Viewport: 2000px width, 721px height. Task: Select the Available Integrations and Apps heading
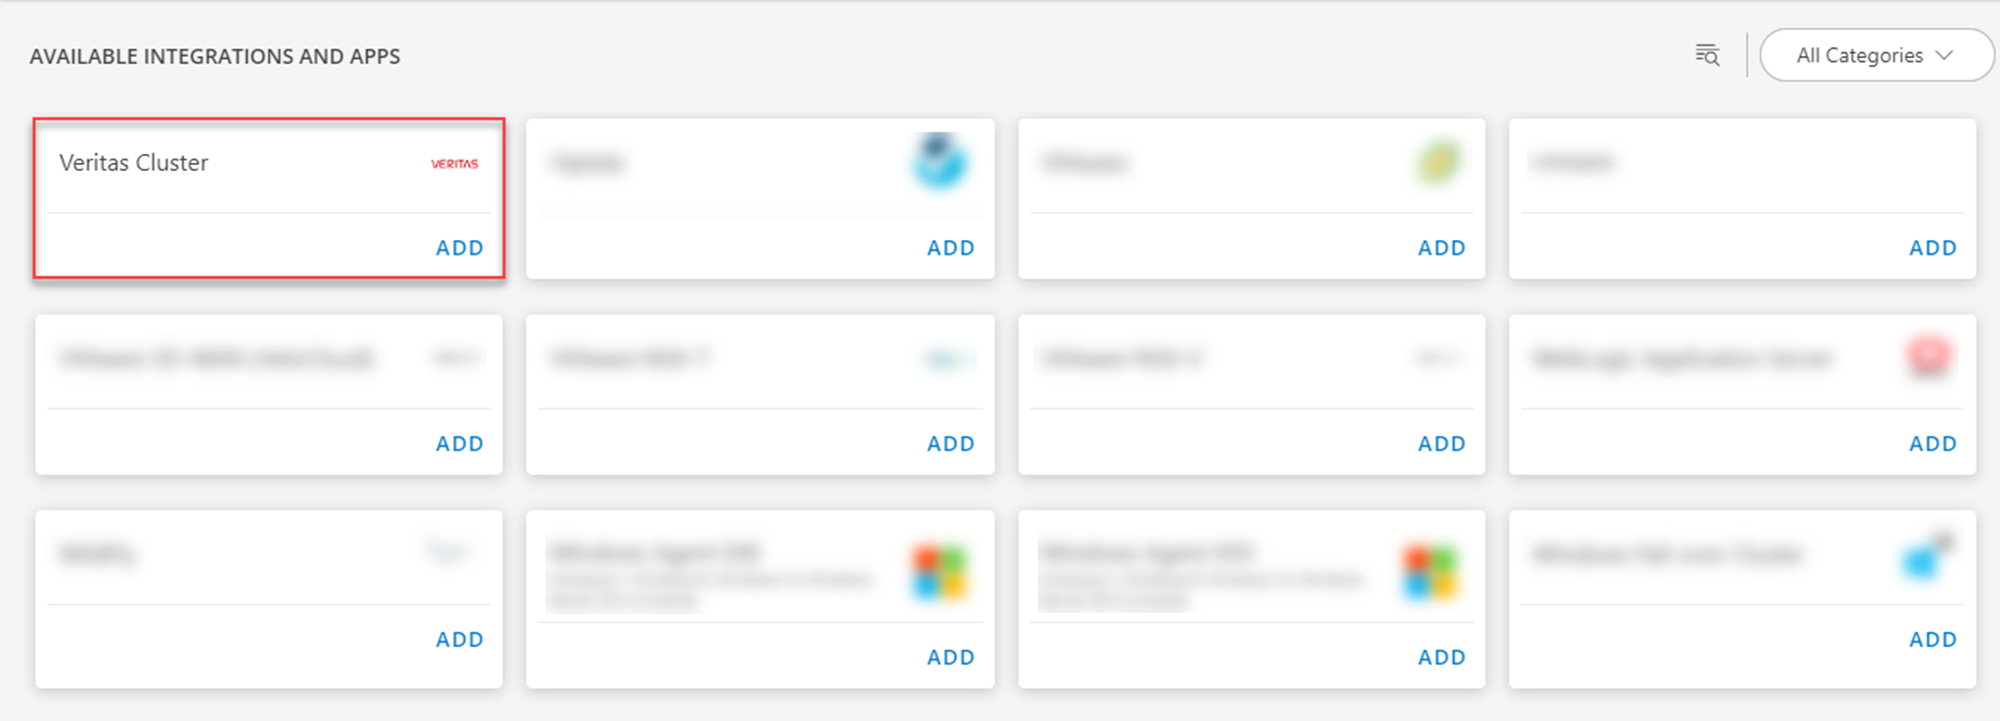(x=215, y=57)
